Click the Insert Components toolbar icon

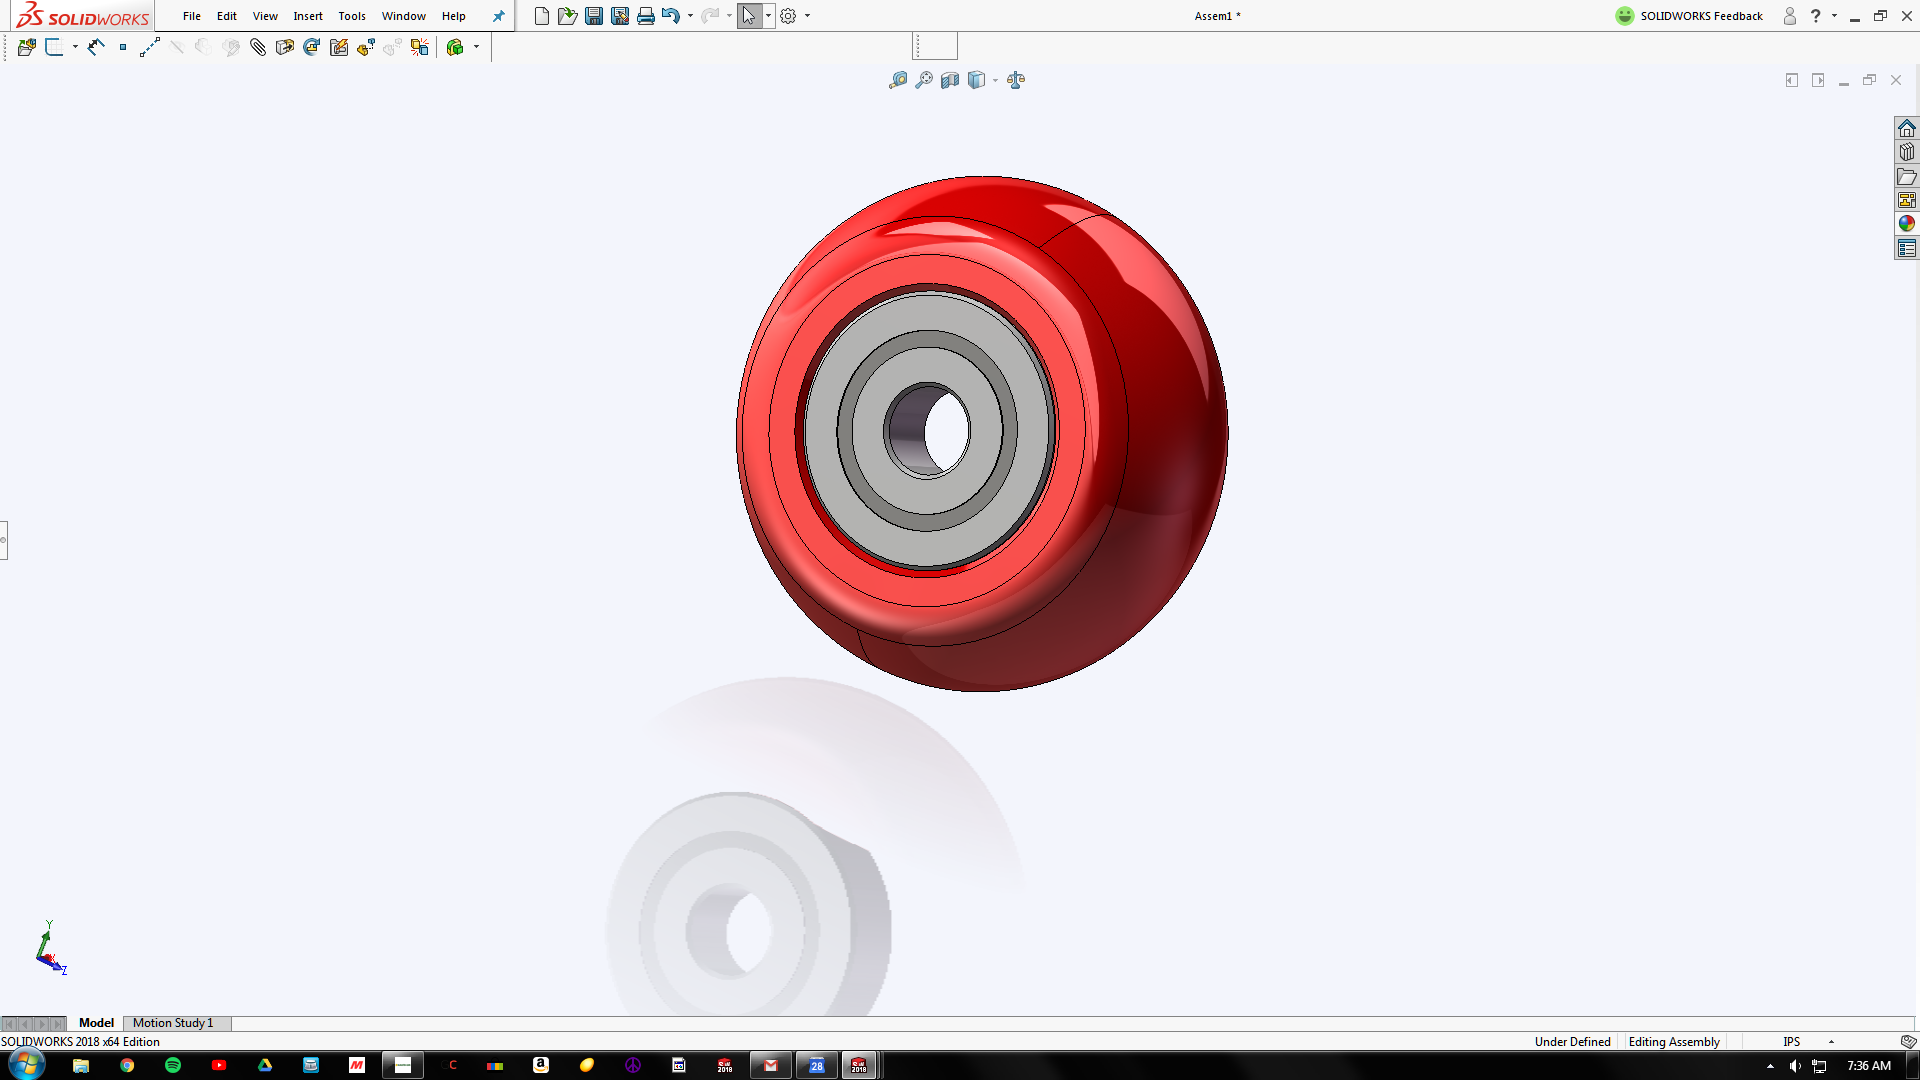27,47
